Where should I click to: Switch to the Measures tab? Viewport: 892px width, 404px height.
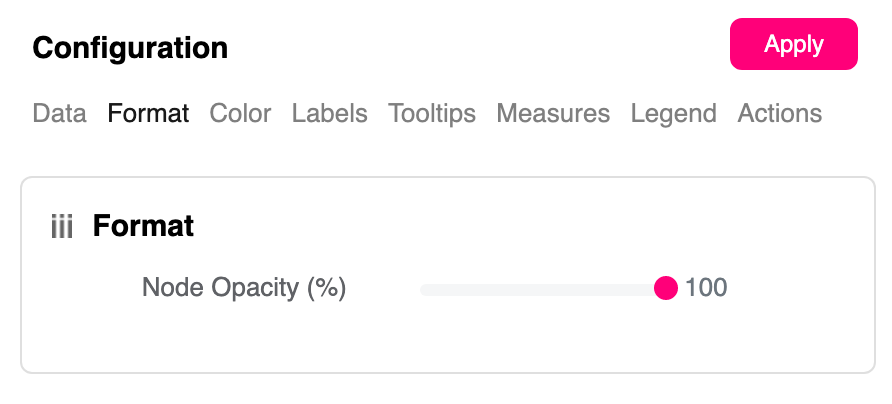(x=553, y=114)
